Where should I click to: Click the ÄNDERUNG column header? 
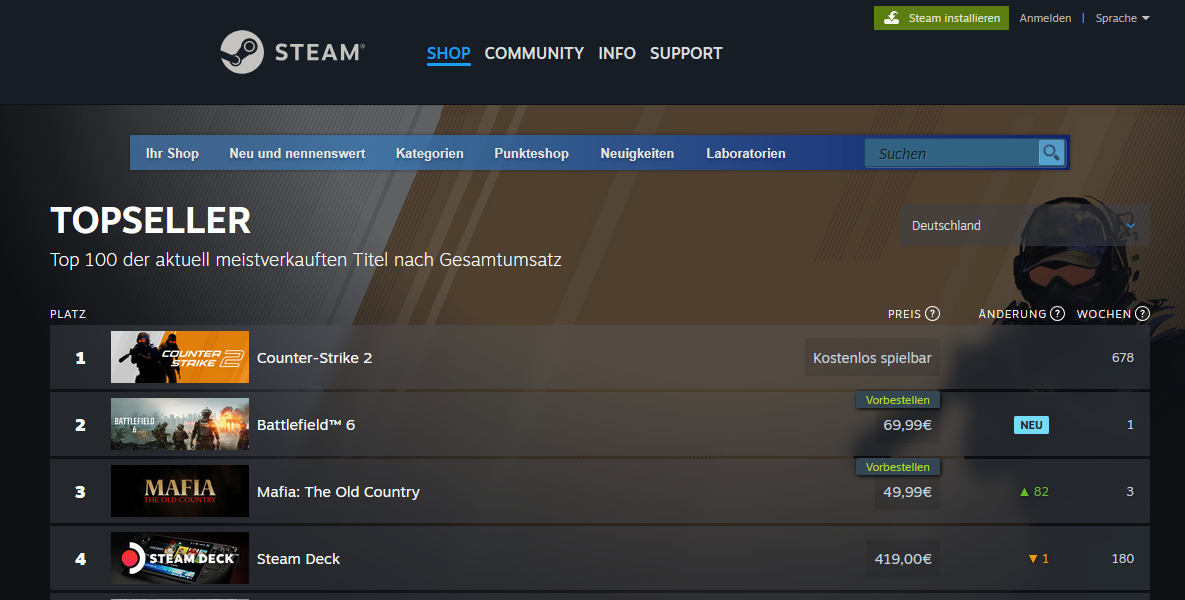[1013, 314]
